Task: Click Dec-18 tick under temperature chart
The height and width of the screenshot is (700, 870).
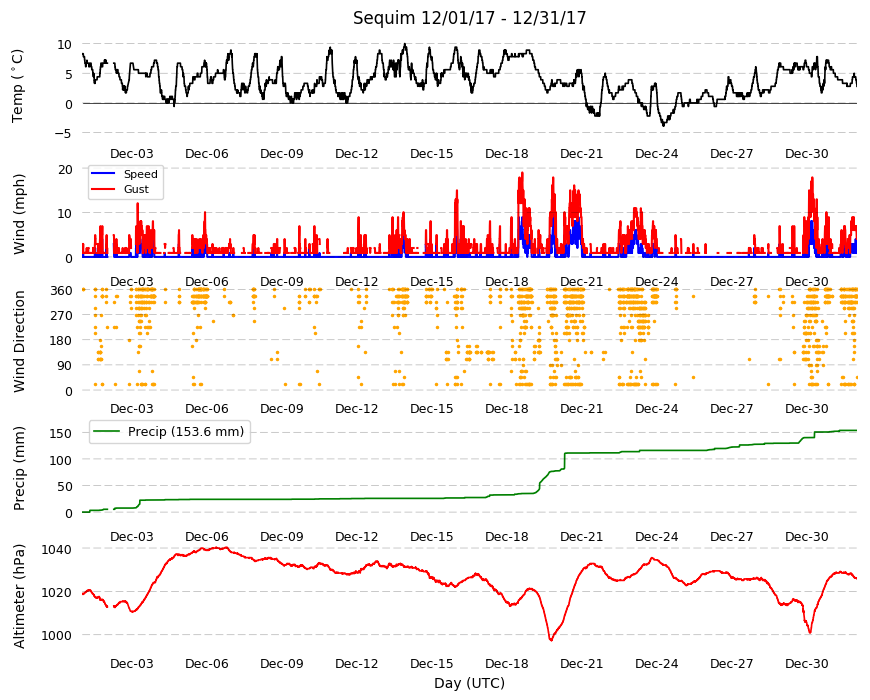Action: (x=507, y=154)
